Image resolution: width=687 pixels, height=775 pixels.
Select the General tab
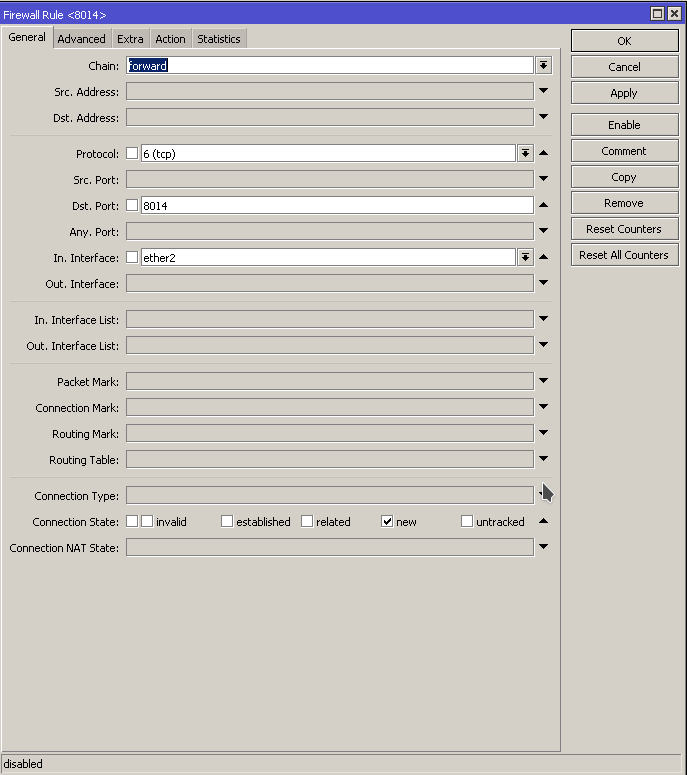click(27, 37)
